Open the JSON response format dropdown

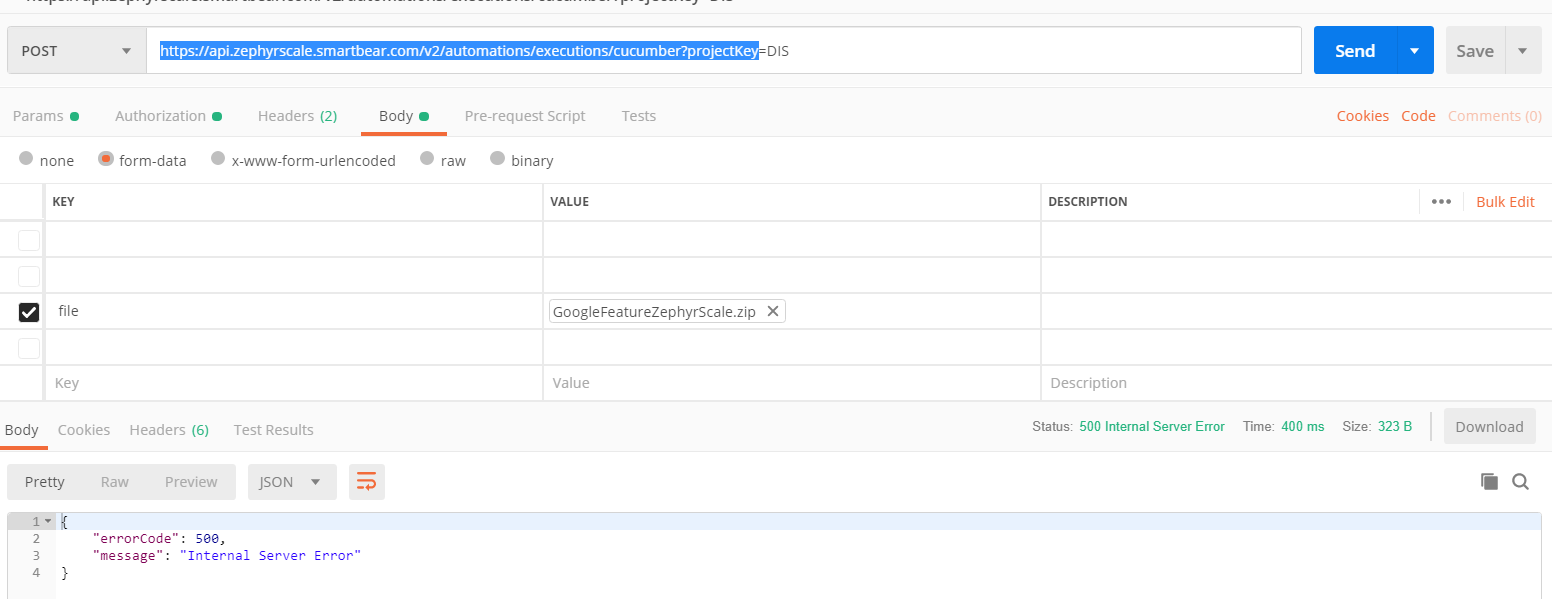291,481
